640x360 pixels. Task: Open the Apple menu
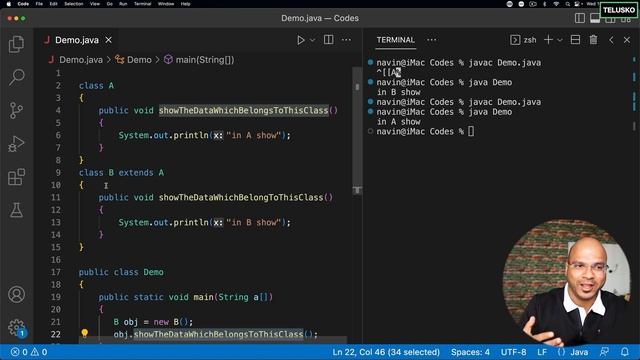pyautogui.click(x=9, y=4)
